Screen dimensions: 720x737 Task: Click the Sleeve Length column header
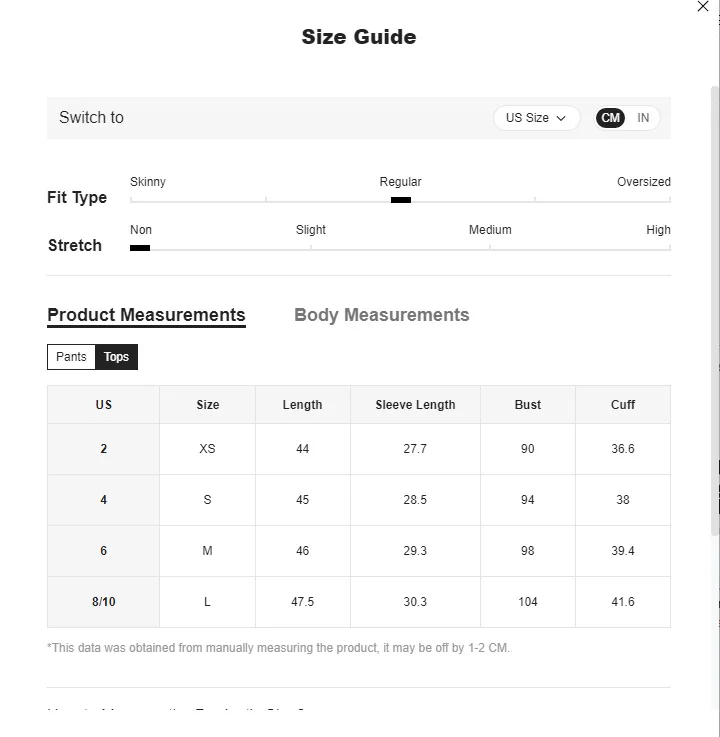[415, 405]
